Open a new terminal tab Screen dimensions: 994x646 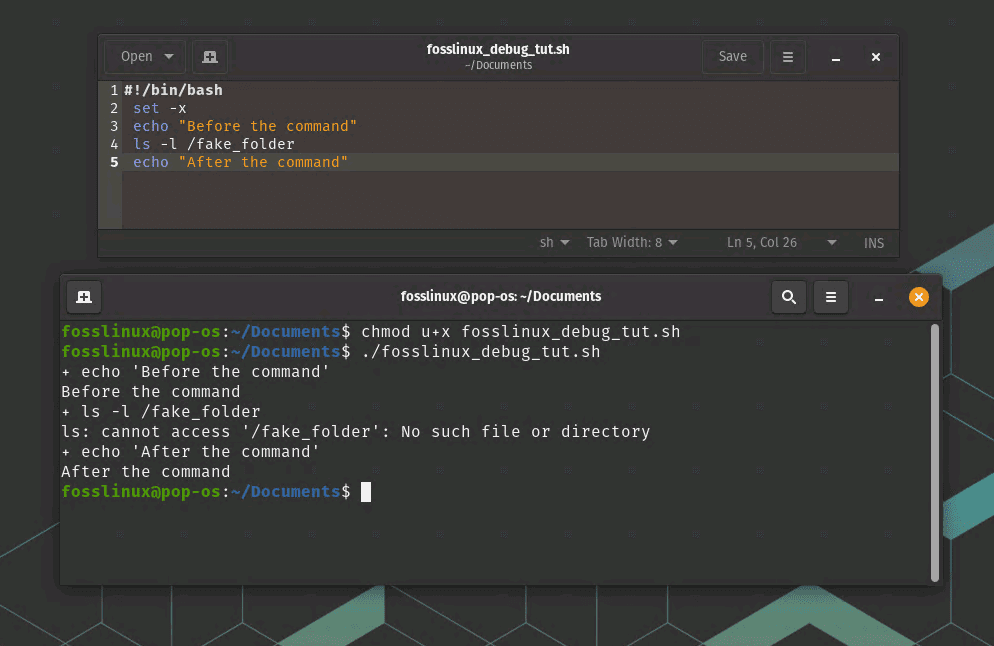tap(83, 296)
